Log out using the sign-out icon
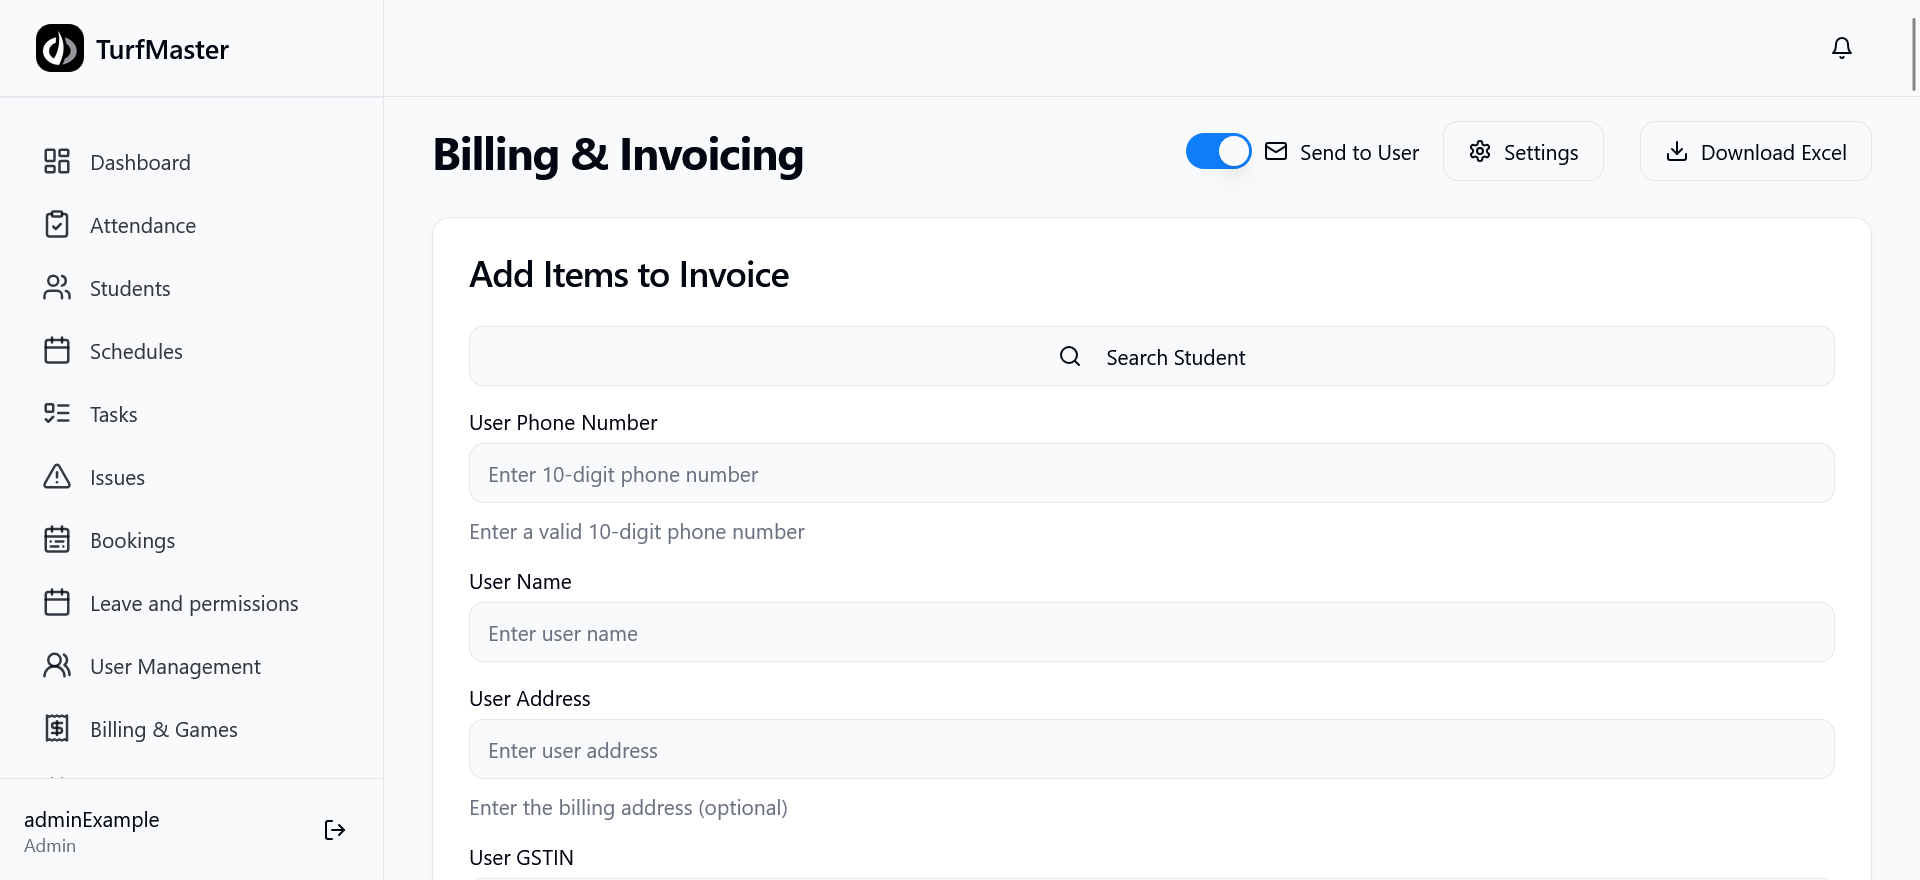 pos(335,830)
